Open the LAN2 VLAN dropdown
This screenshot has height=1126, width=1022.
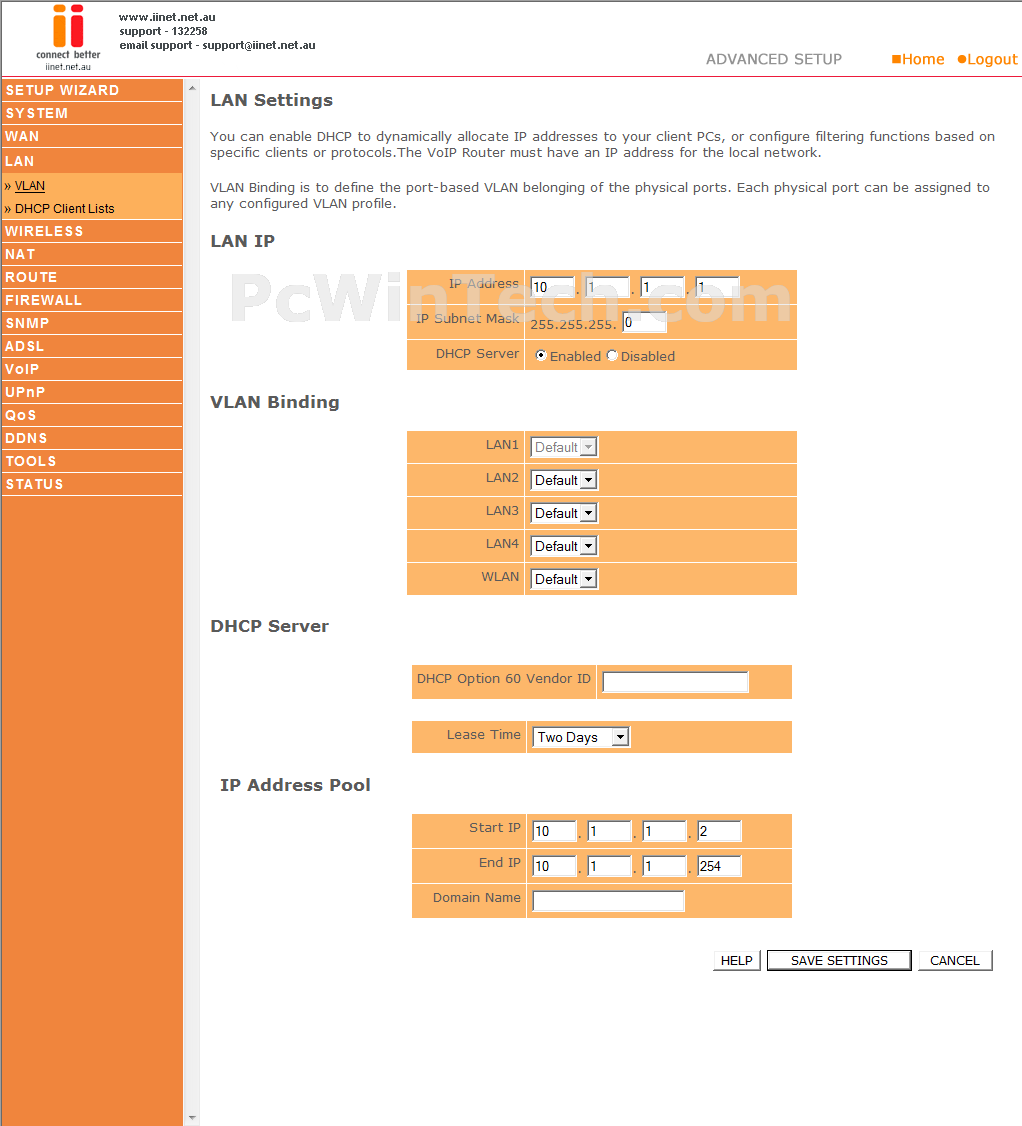click(564, 480)
